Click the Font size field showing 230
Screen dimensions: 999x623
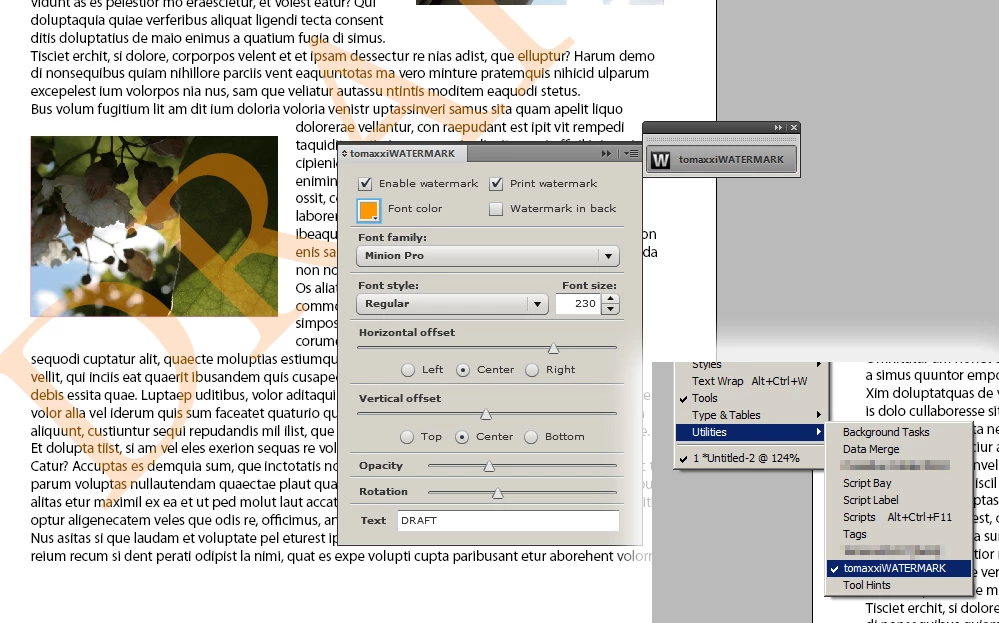[578, 304]
